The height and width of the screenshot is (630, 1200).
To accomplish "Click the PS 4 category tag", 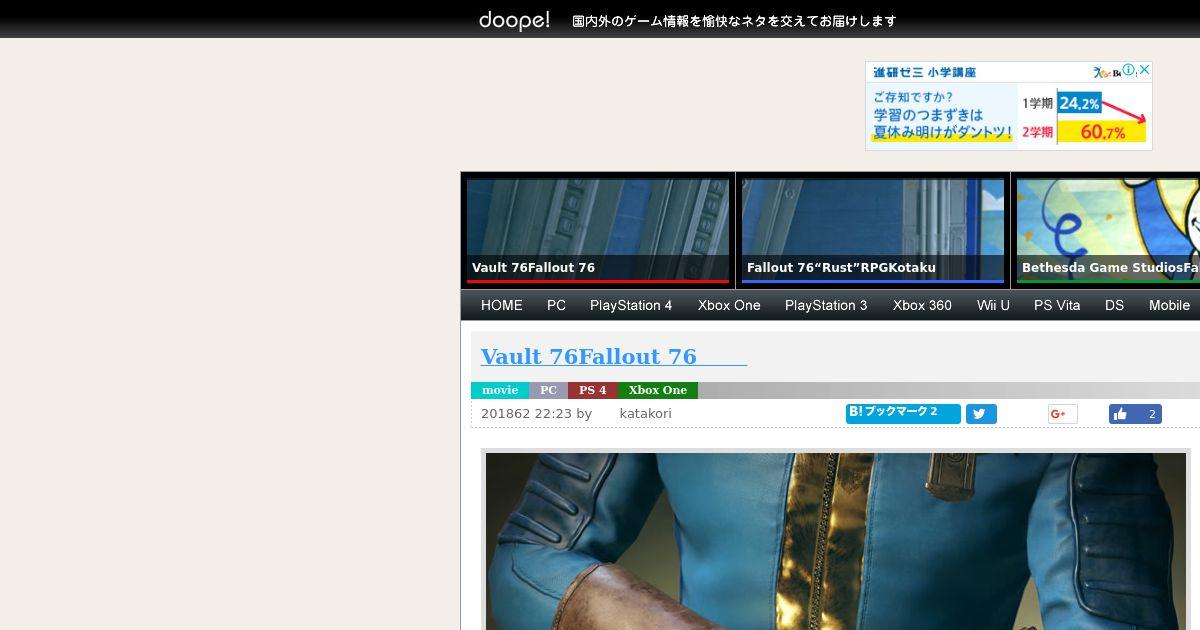I will tap(593, 390).
